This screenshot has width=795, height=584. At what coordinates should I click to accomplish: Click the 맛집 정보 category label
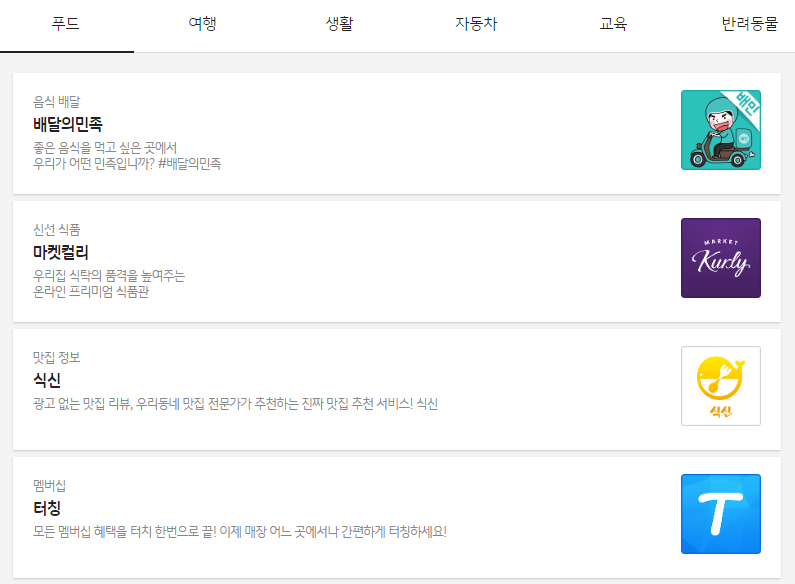57,358
